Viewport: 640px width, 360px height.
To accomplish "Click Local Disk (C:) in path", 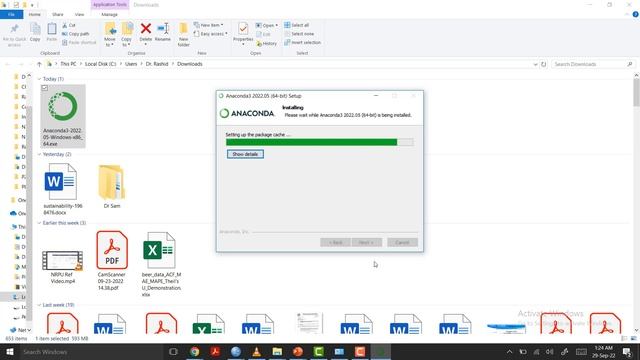I will pos(100,64).
